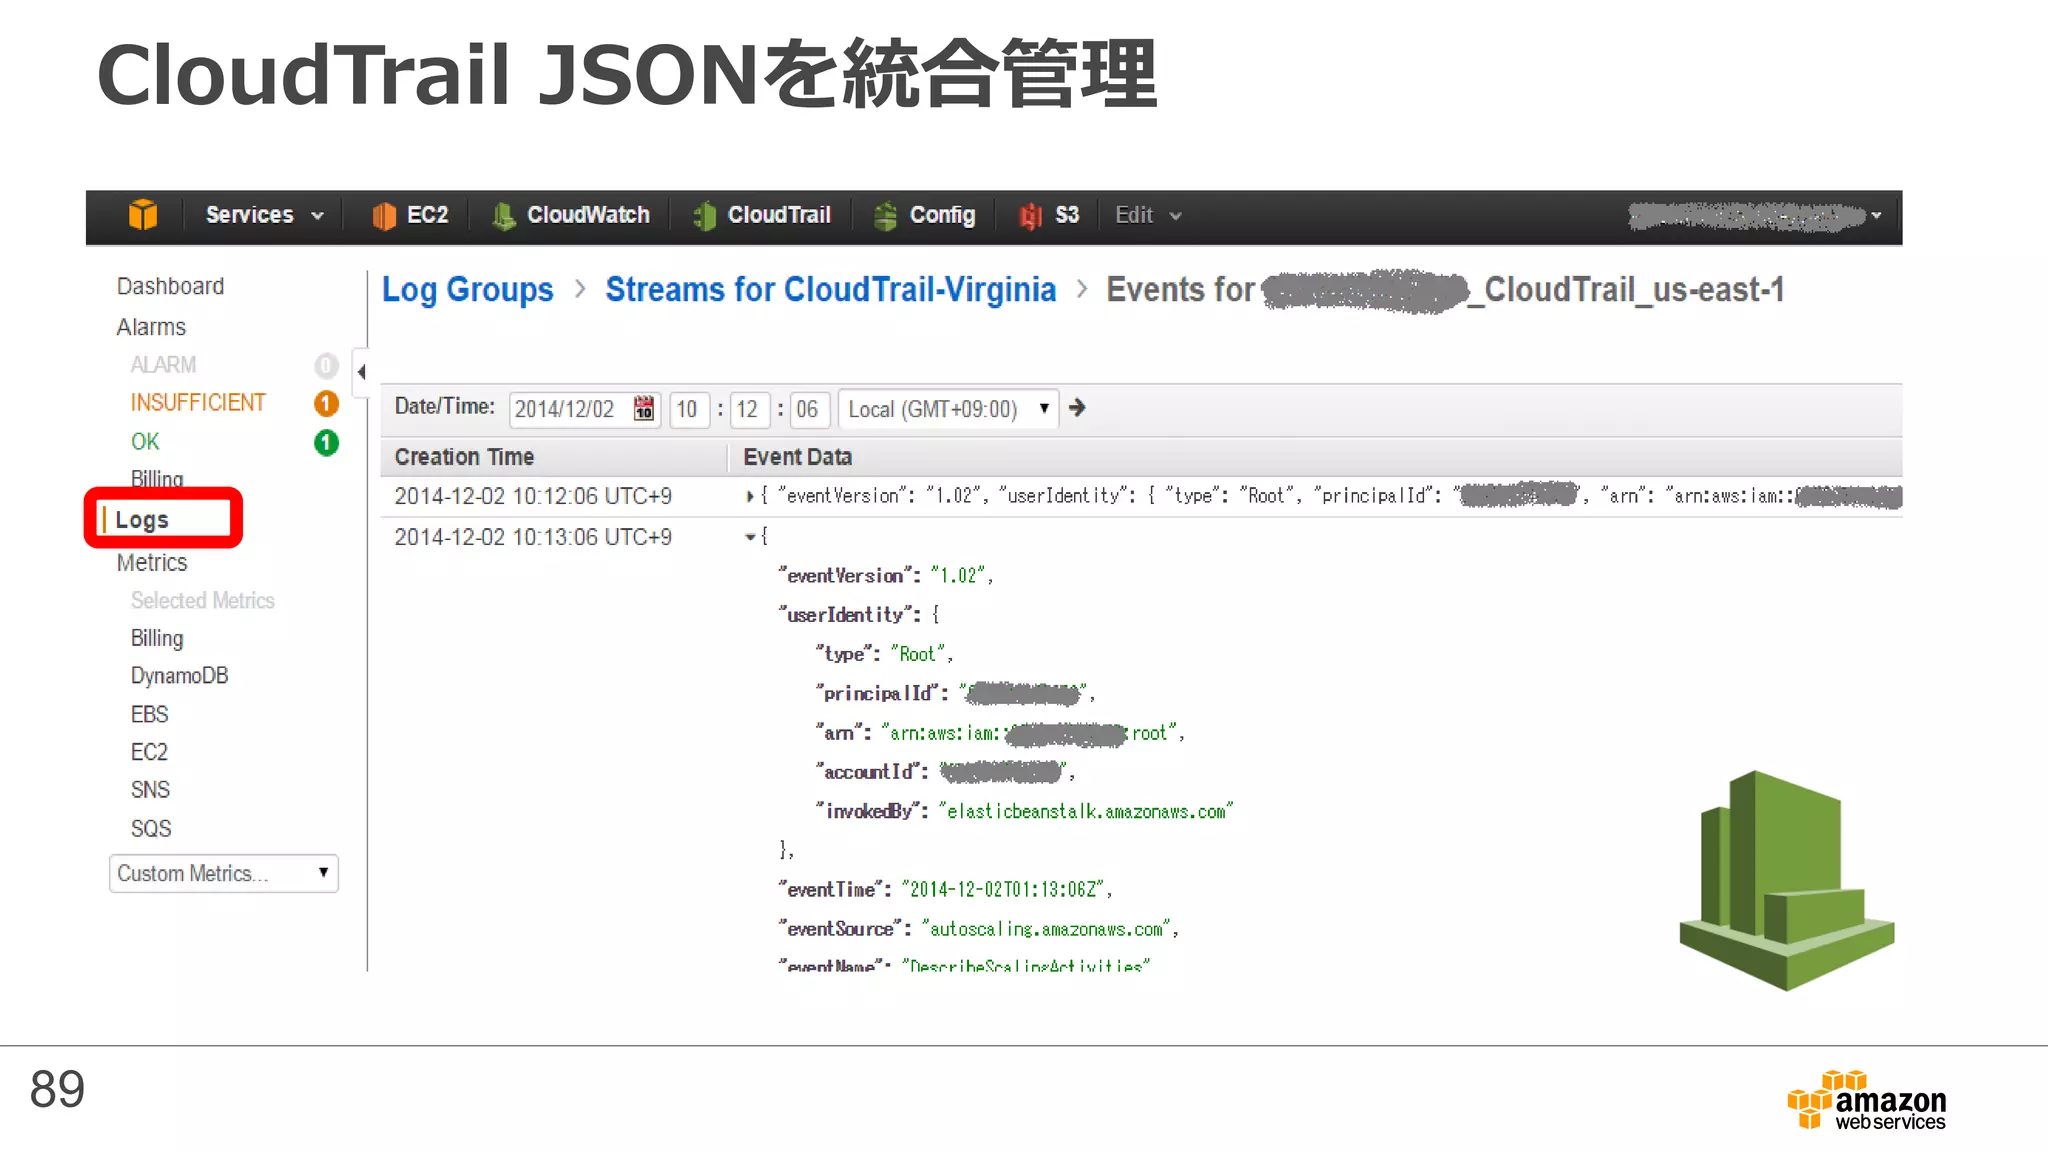2048x1152 pixels.
Task: Collapse the sidebar with arrow handle
Action: pos(362,372)
